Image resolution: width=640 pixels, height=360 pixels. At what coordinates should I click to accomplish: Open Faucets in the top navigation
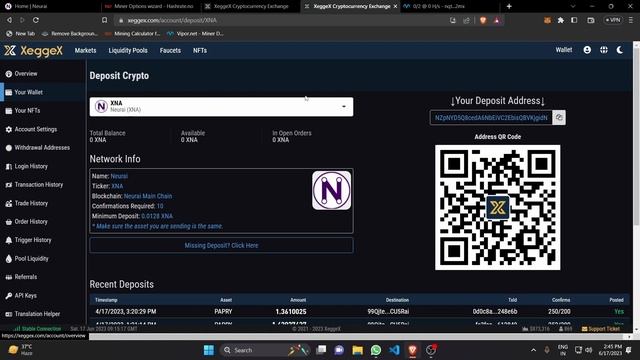click(170, 51)
